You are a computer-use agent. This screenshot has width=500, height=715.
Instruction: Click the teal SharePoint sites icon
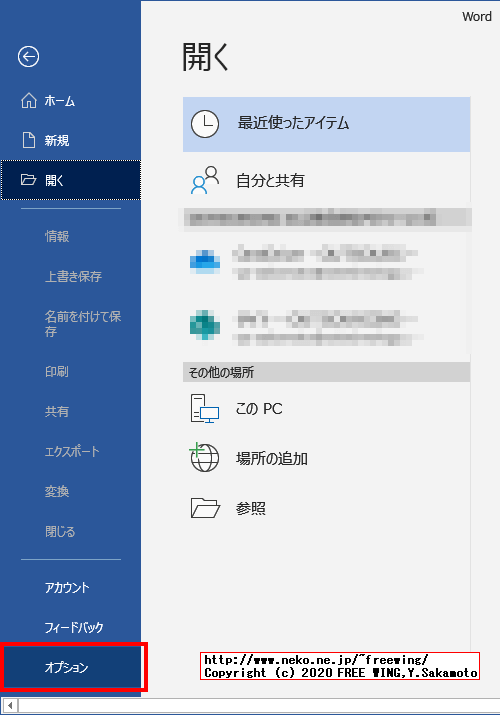[x=205, y=325]
